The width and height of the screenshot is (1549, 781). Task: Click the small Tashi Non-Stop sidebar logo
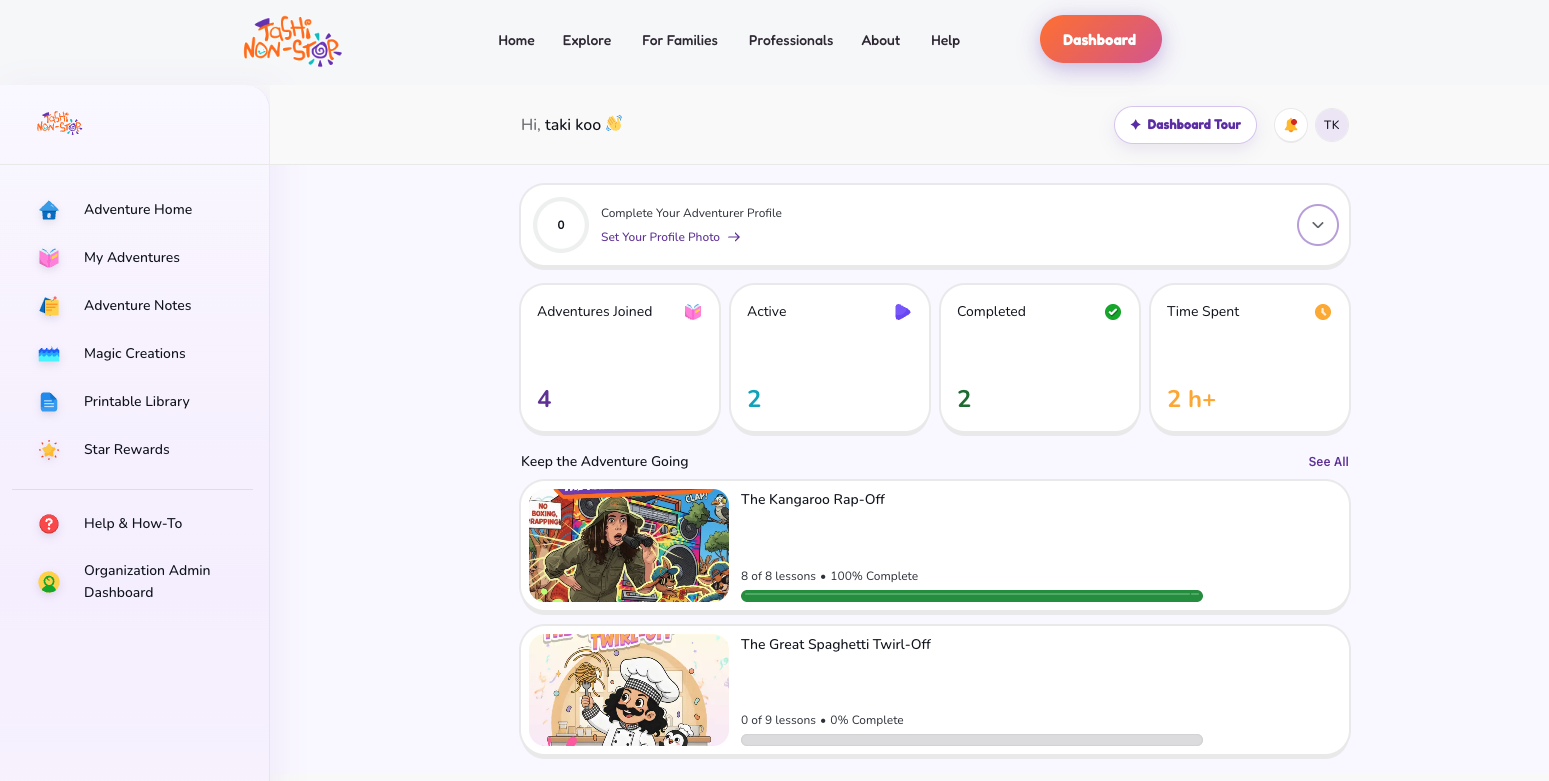[60, 124]
